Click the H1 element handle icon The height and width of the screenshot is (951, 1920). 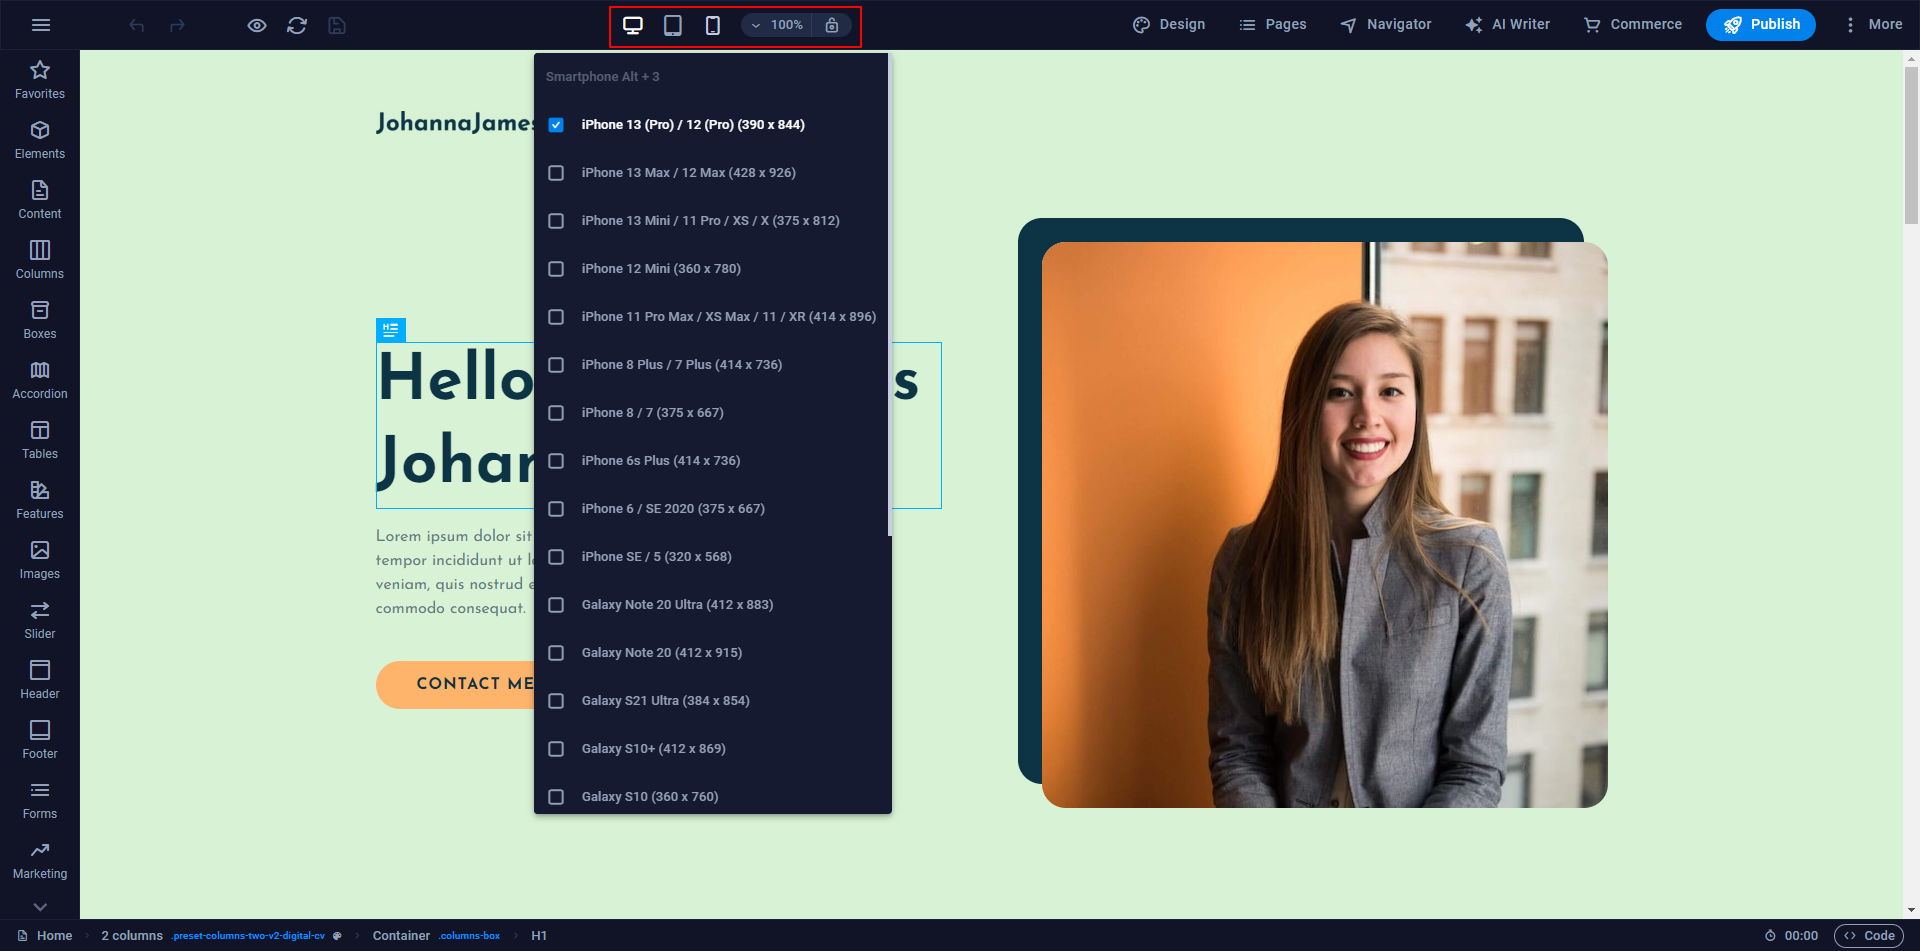391,329
